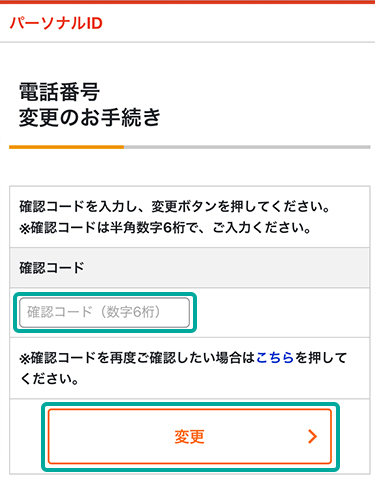Select the 変更のお手続き heading line

click(90, 117)
